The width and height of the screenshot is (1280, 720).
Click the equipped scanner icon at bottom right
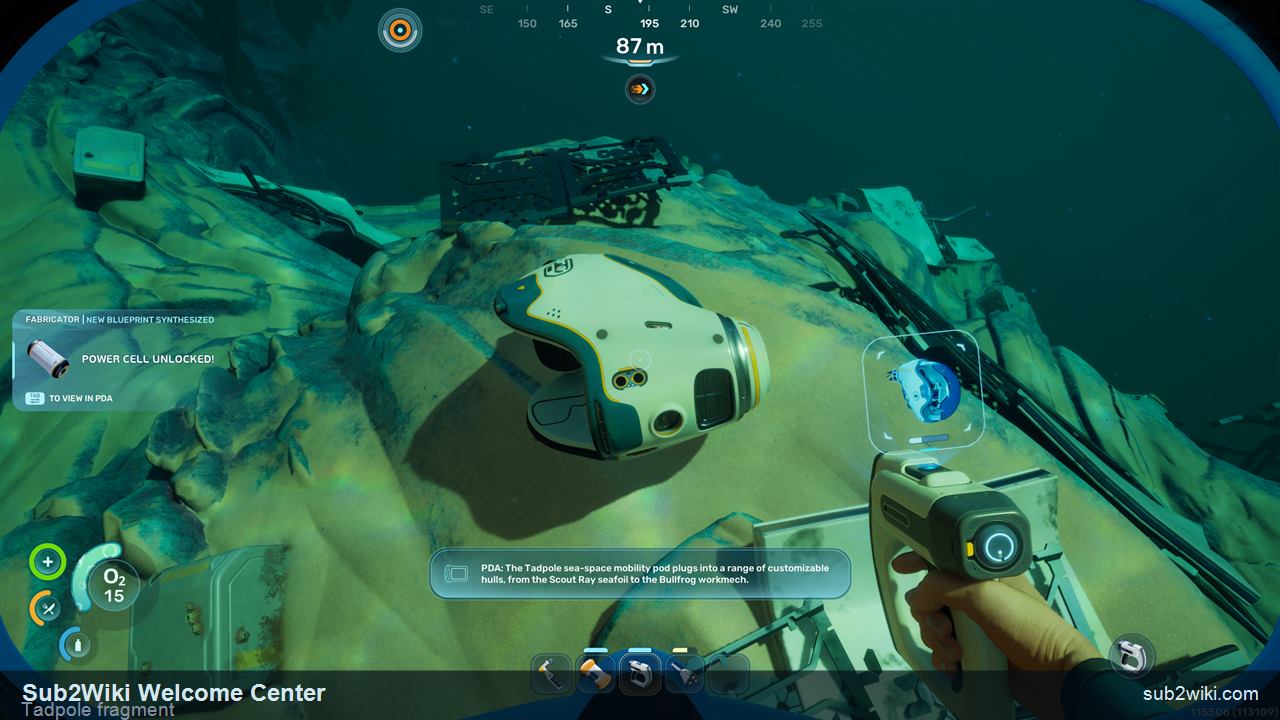coord(1131,656)
